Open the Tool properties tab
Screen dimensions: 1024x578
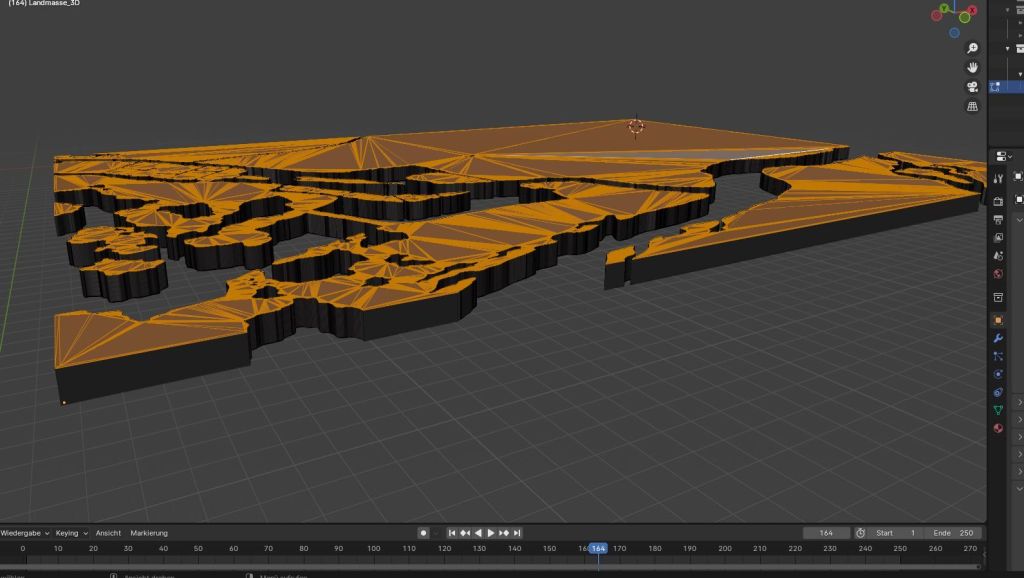pyautogui.click(x=998, y=178)
